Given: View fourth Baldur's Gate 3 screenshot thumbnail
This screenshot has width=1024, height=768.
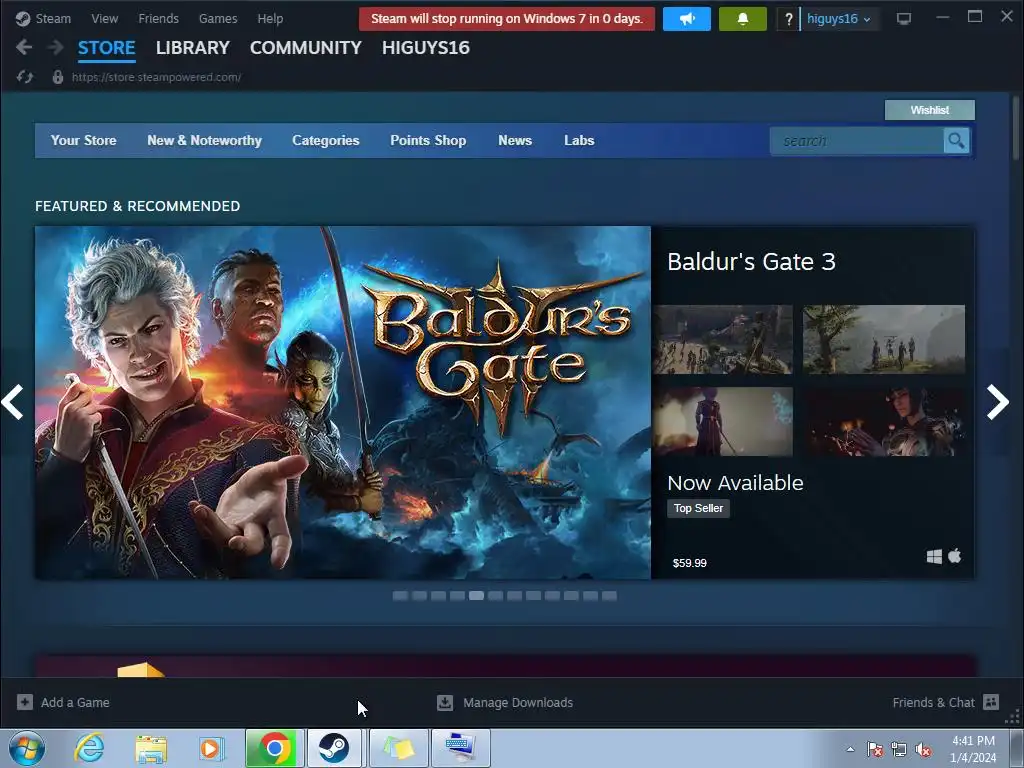Looking at the screenshot, I should point(884,421).
